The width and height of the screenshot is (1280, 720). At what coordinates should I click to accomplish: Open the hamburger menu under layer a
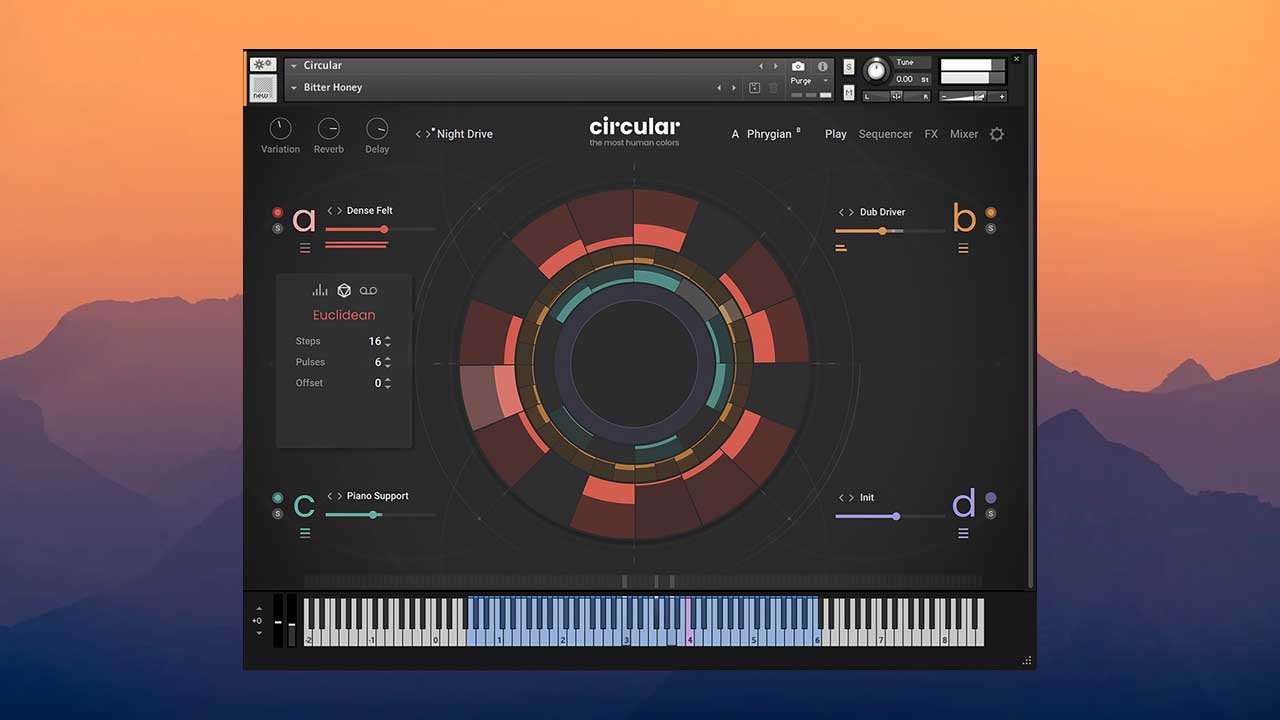click(x=305, y=248)
